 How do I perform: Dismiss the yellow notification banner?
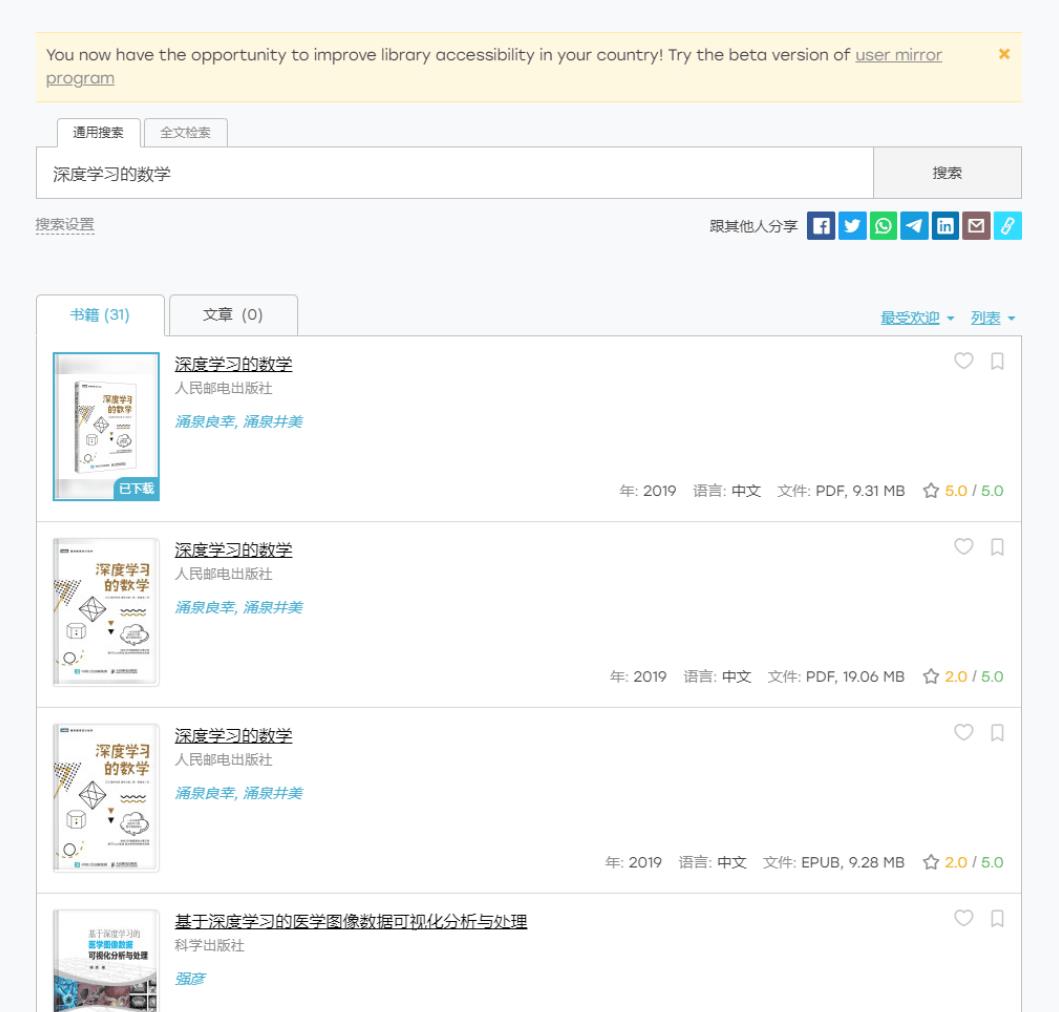[x=1004, y=54]
